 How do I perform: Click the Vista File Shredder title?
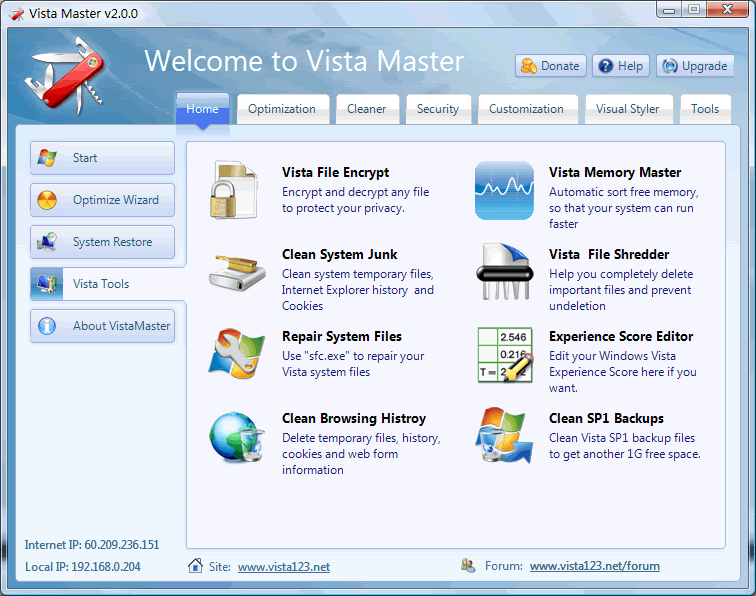pyautogui.click(x=609, y=255)
